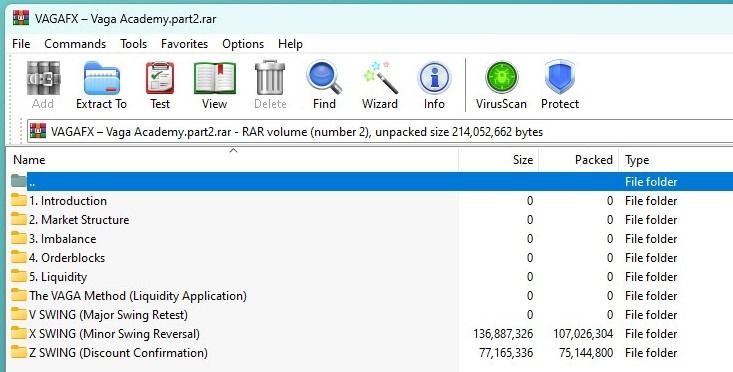Click the '1. Introduction' folder name
733x372 pixels.
click(68, 201)
